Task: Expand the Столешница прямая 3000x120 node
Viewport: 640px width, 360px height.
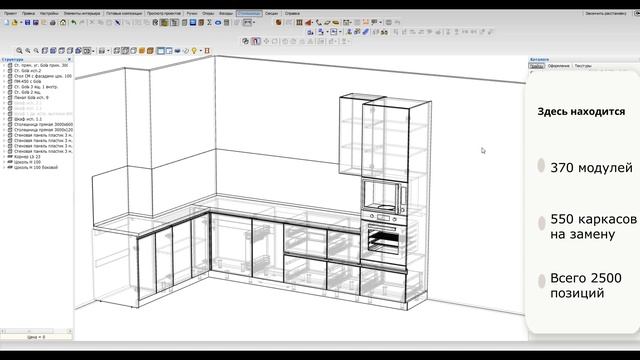Action: pos(4,129)
